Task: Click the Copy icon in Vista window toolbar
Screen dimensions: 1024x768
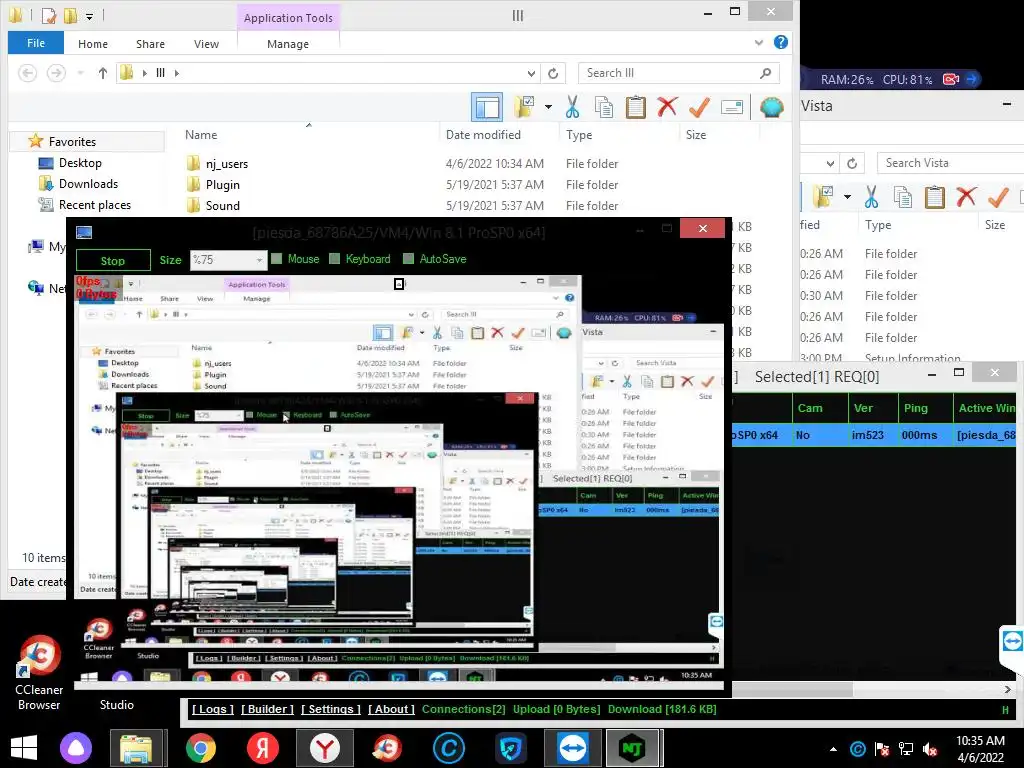Action: 903,197
